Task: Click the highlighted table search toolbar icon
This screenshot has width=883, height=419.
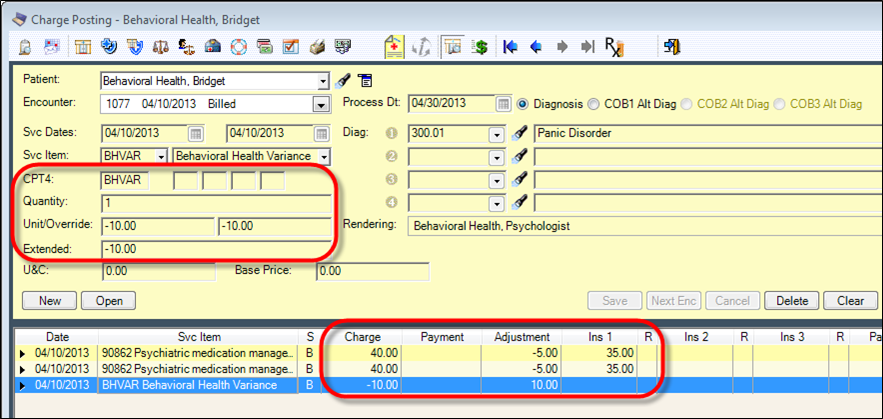Action: 452,47
